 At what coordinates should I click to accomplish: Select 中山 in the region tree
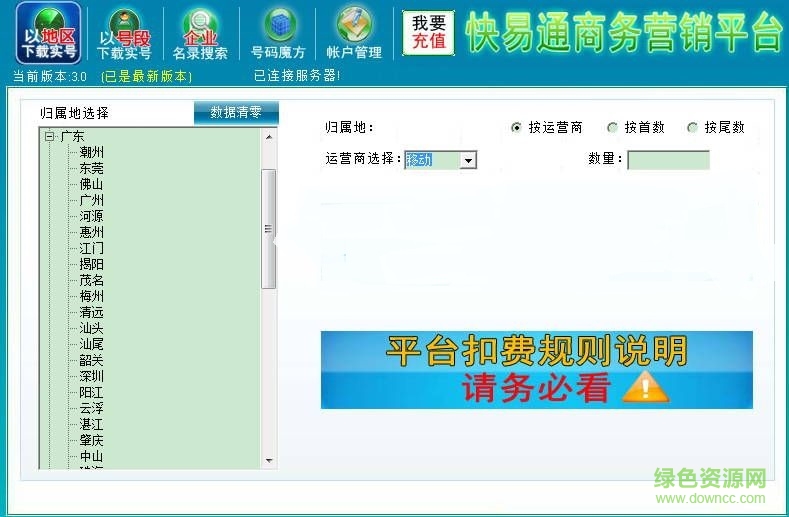click(92, 456)
